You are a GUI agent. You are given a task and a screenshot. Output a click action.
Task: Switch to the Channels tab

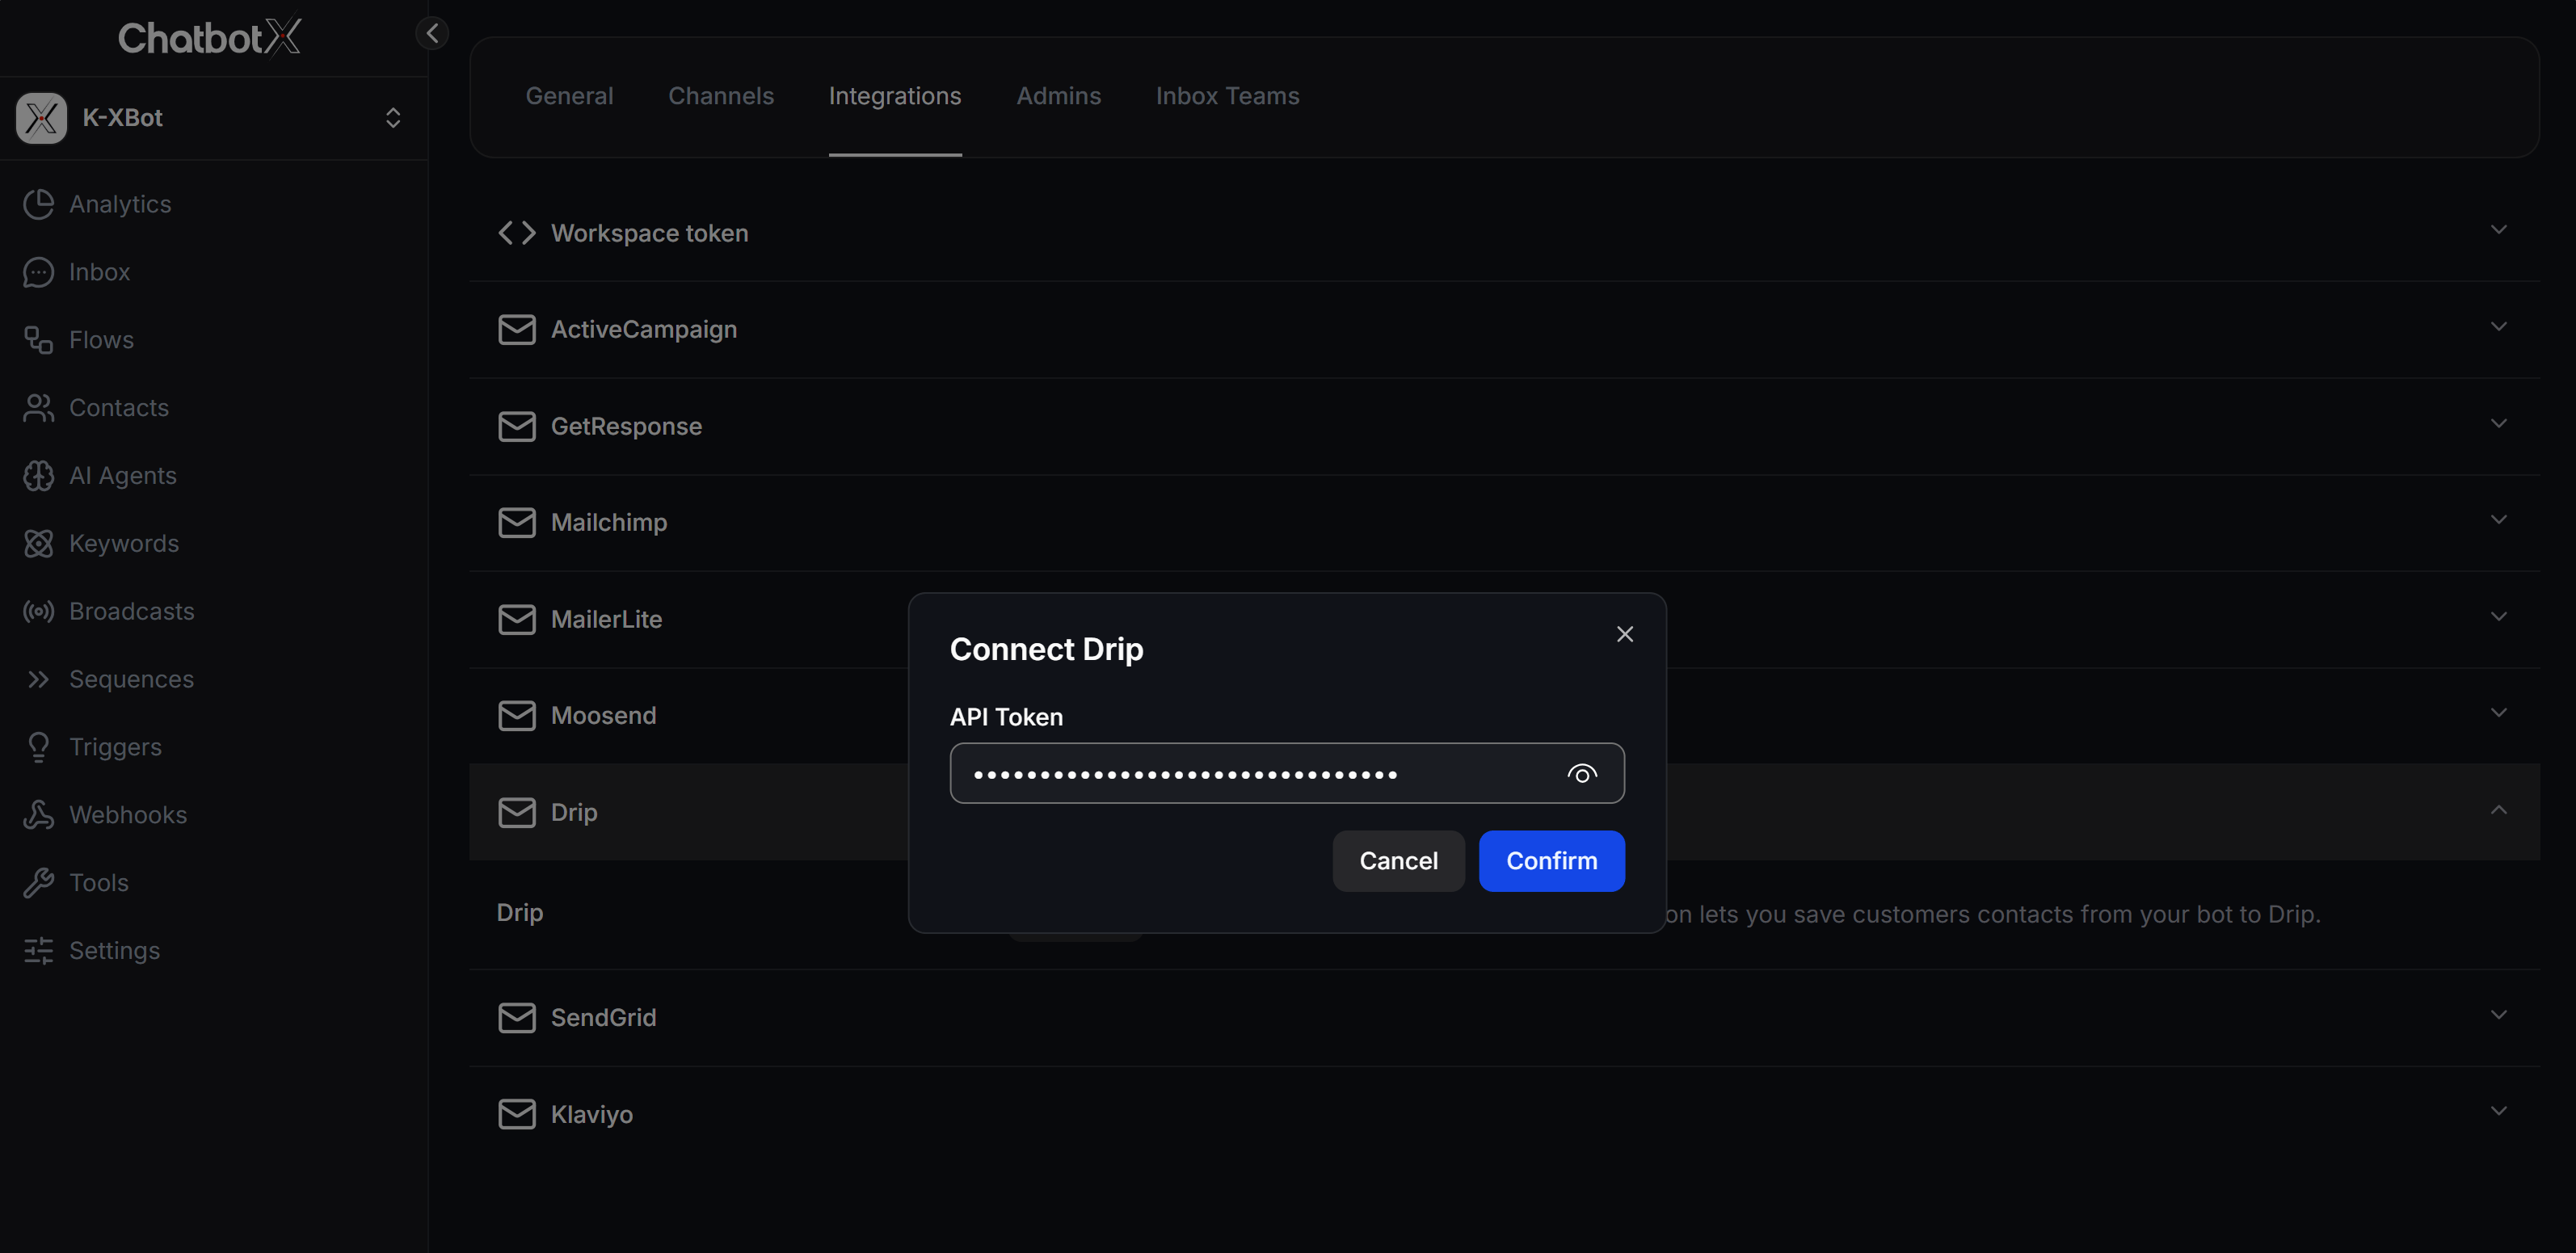[721, 96]
